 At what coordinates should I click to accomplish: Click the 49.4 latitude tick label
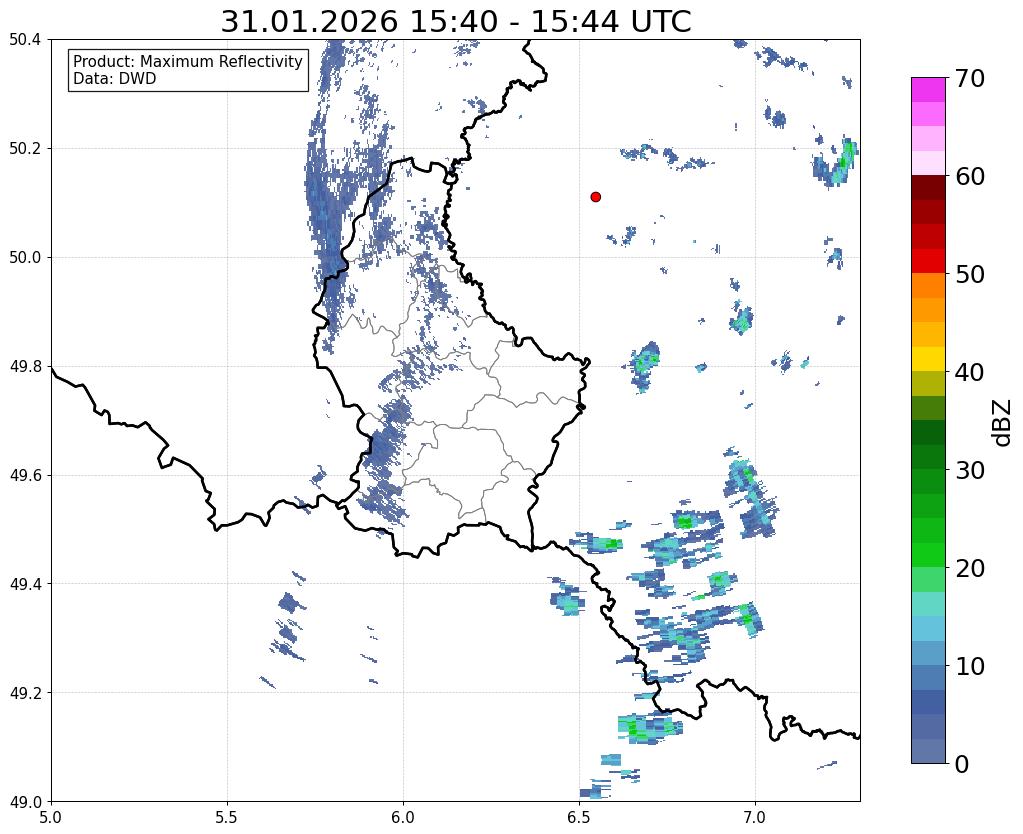pyautogui.click(x=25, y=583)
